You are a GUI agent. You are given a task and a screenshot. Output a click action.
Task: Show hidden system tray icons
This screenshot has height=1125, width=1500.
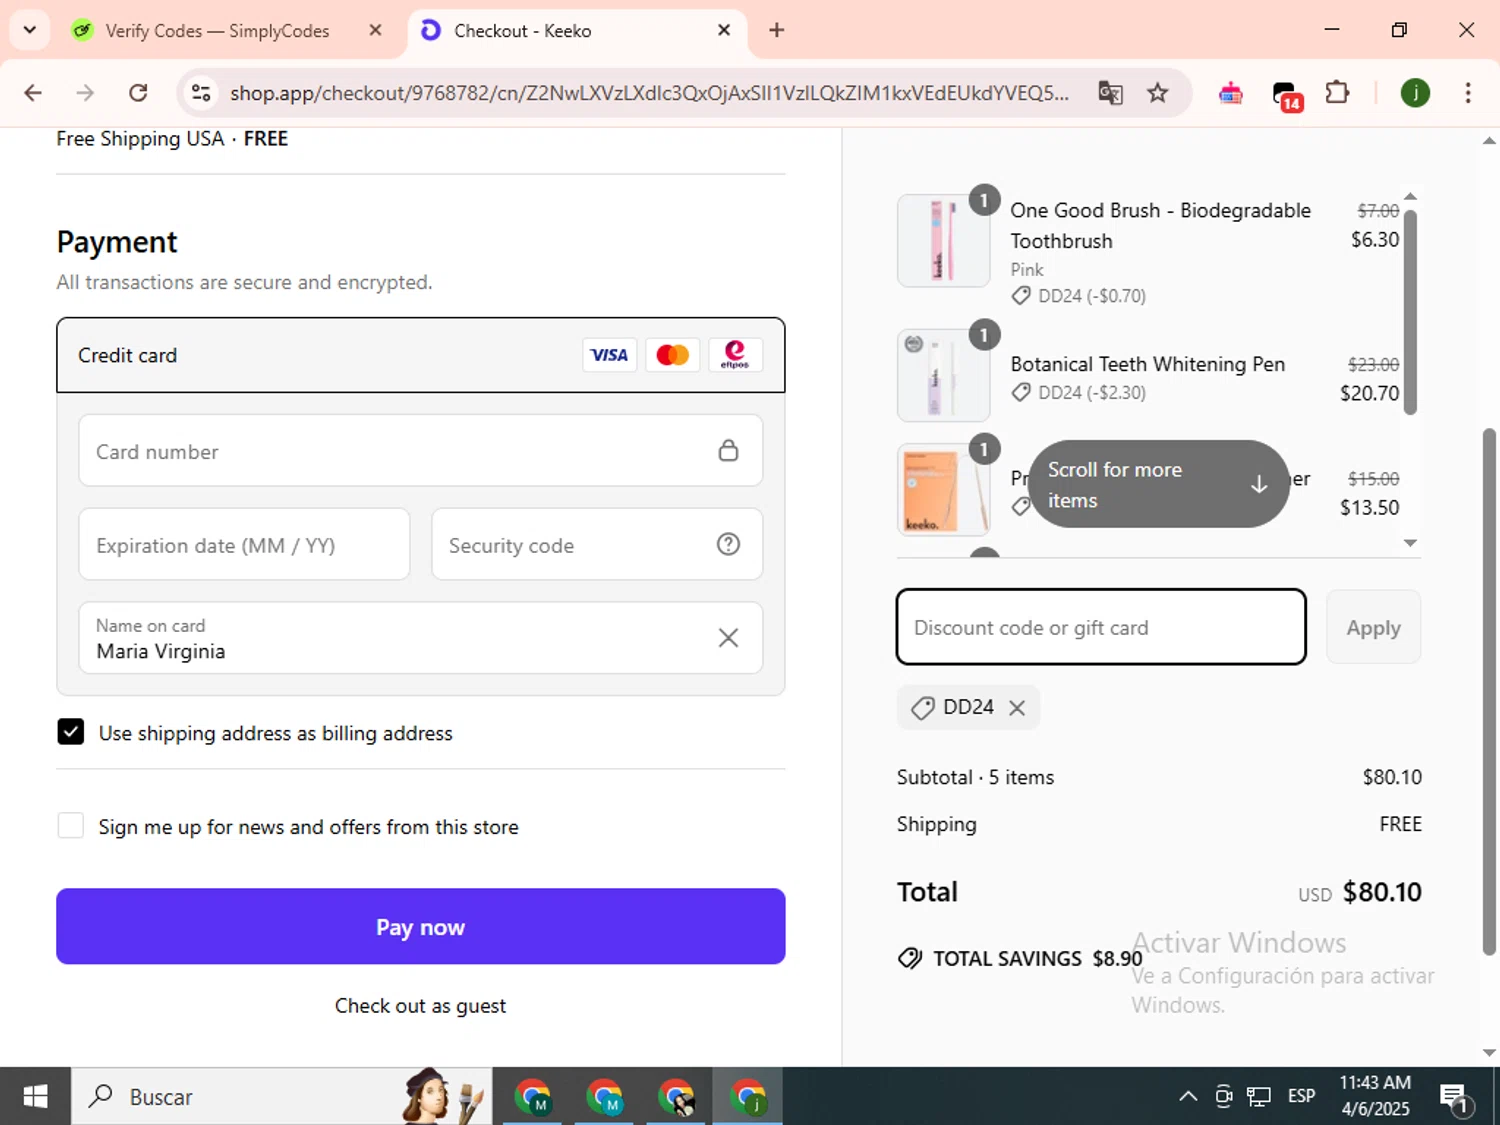(1188, 1096)
